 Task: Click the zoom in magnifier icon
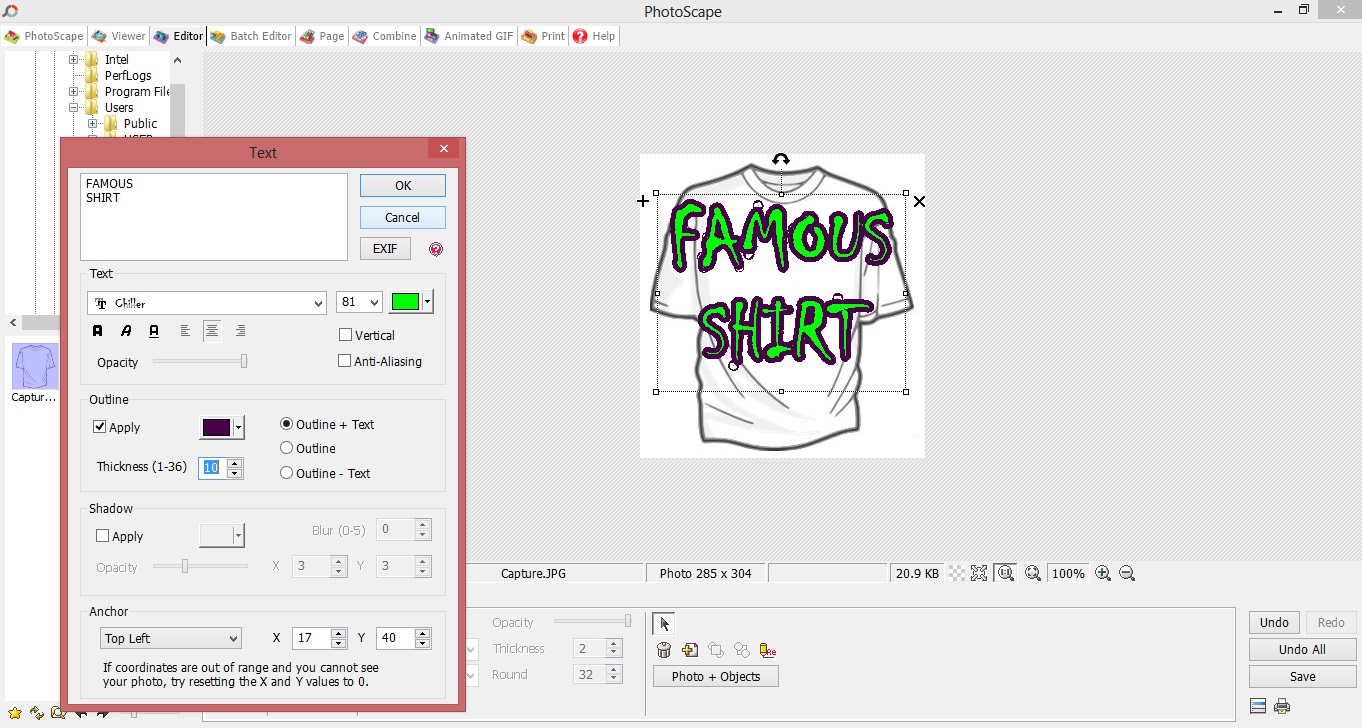pos(1103,573)
